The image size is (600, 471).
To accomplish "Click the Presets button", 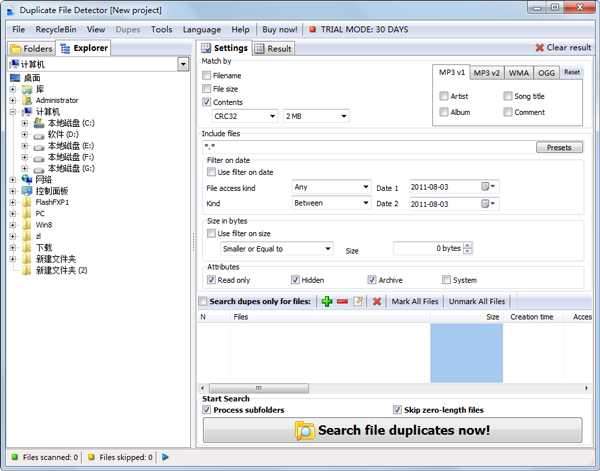I will 558,147.
